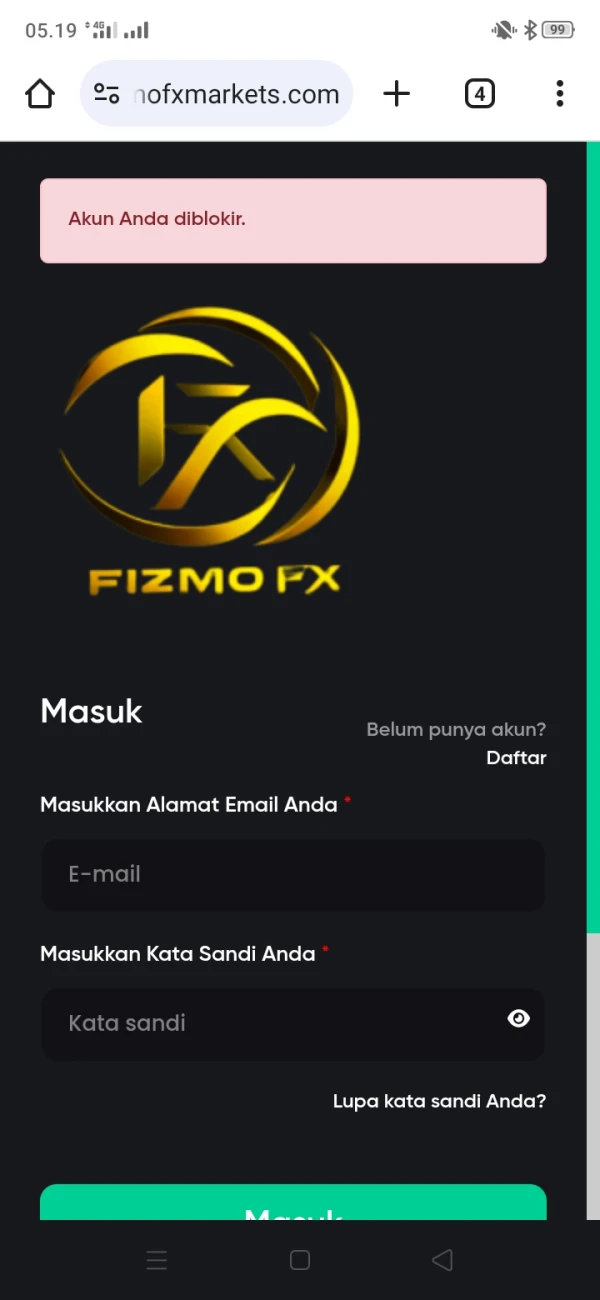
Task: Tap the Android home square button
Action: click(300, 1260)
